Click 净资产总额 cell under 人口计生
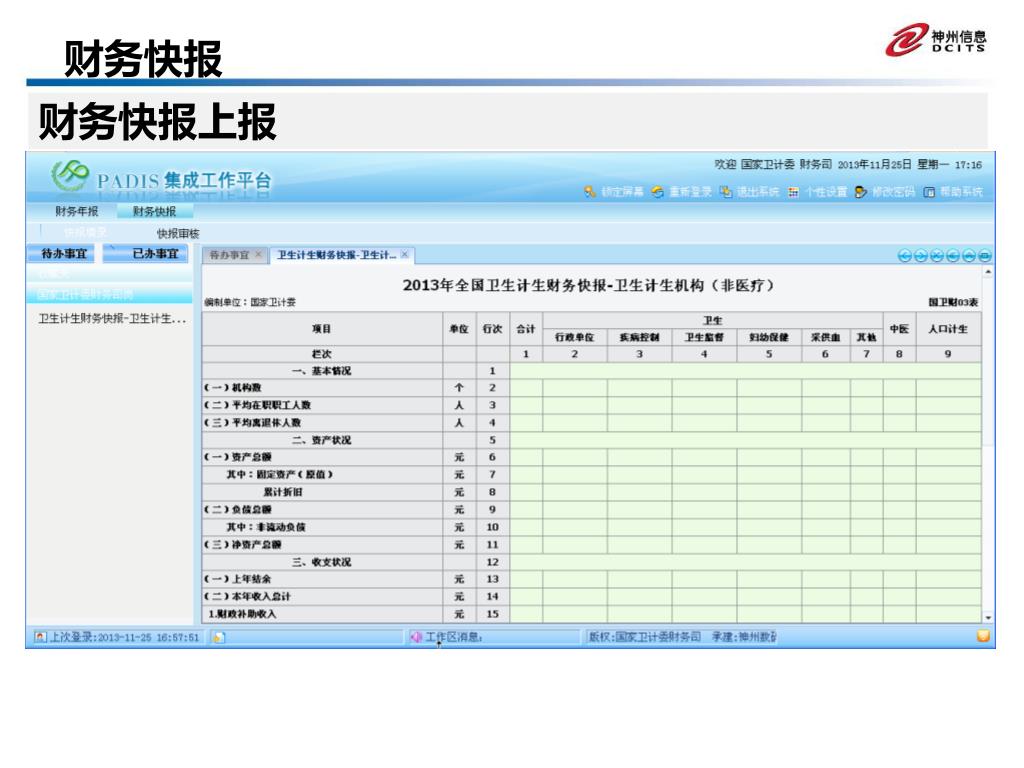Screen dimensions: 1024x768 tap(948, 545)
